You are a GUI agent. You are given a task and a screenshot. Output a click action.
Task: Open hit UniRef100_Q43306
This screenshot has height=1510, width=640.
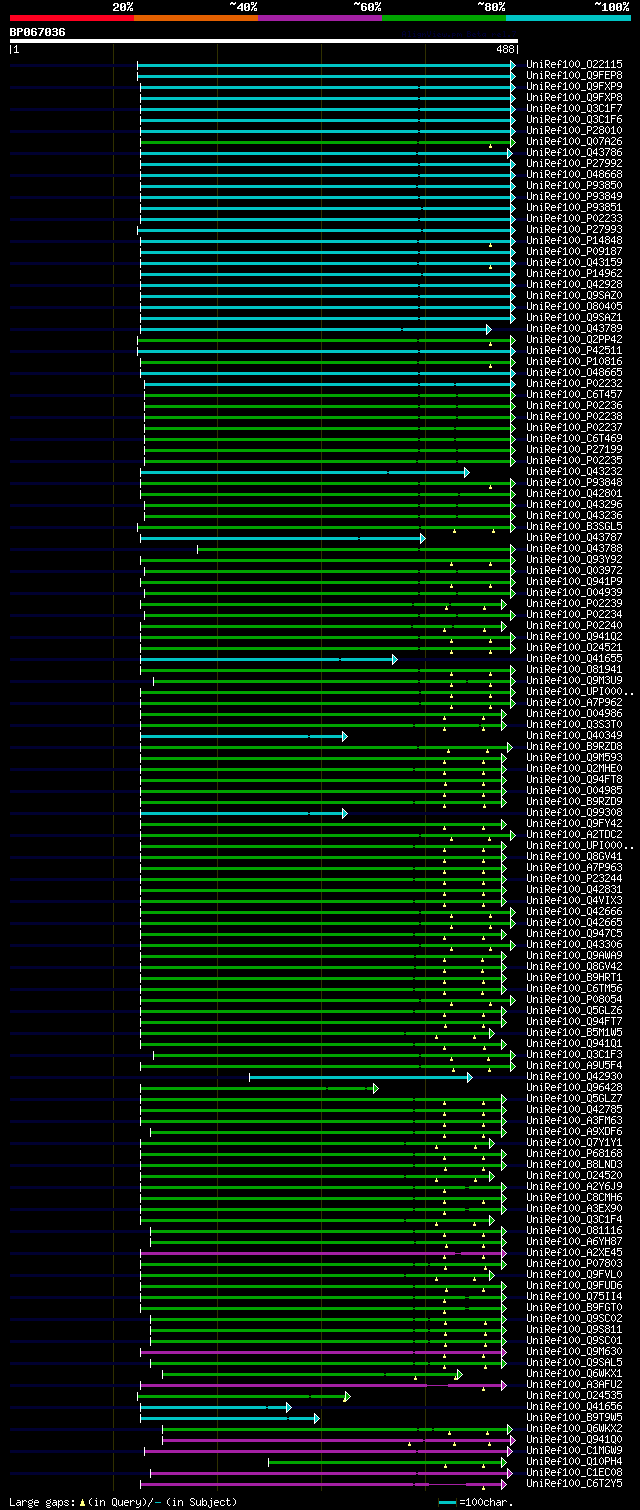tap(574, 944)
